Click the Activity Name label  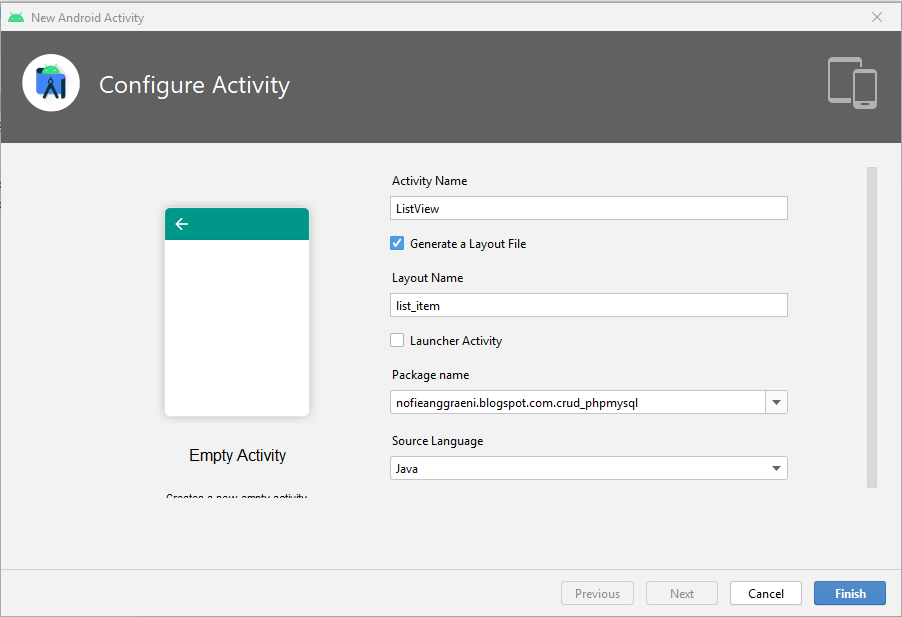(x=430, y=181)
